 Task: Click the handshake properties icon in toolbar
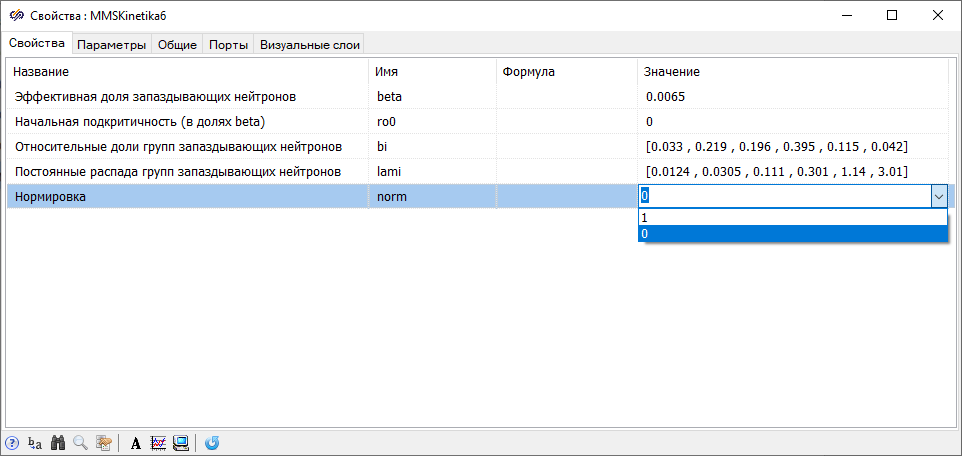103,443
